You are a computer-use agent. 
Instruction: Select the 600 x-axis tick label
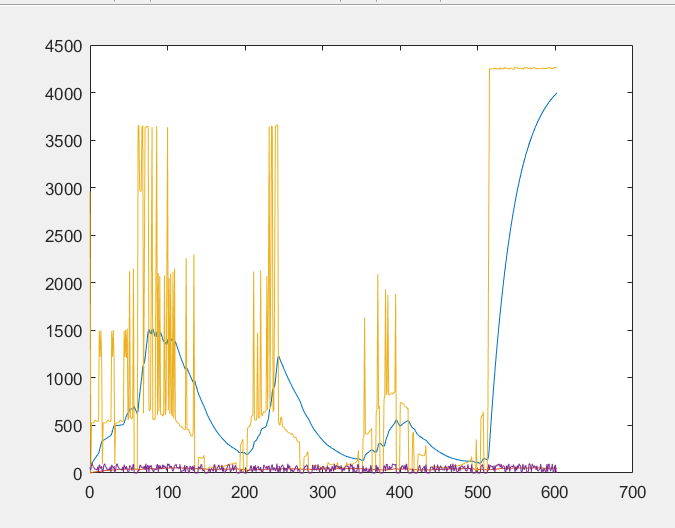pos(555,493)
